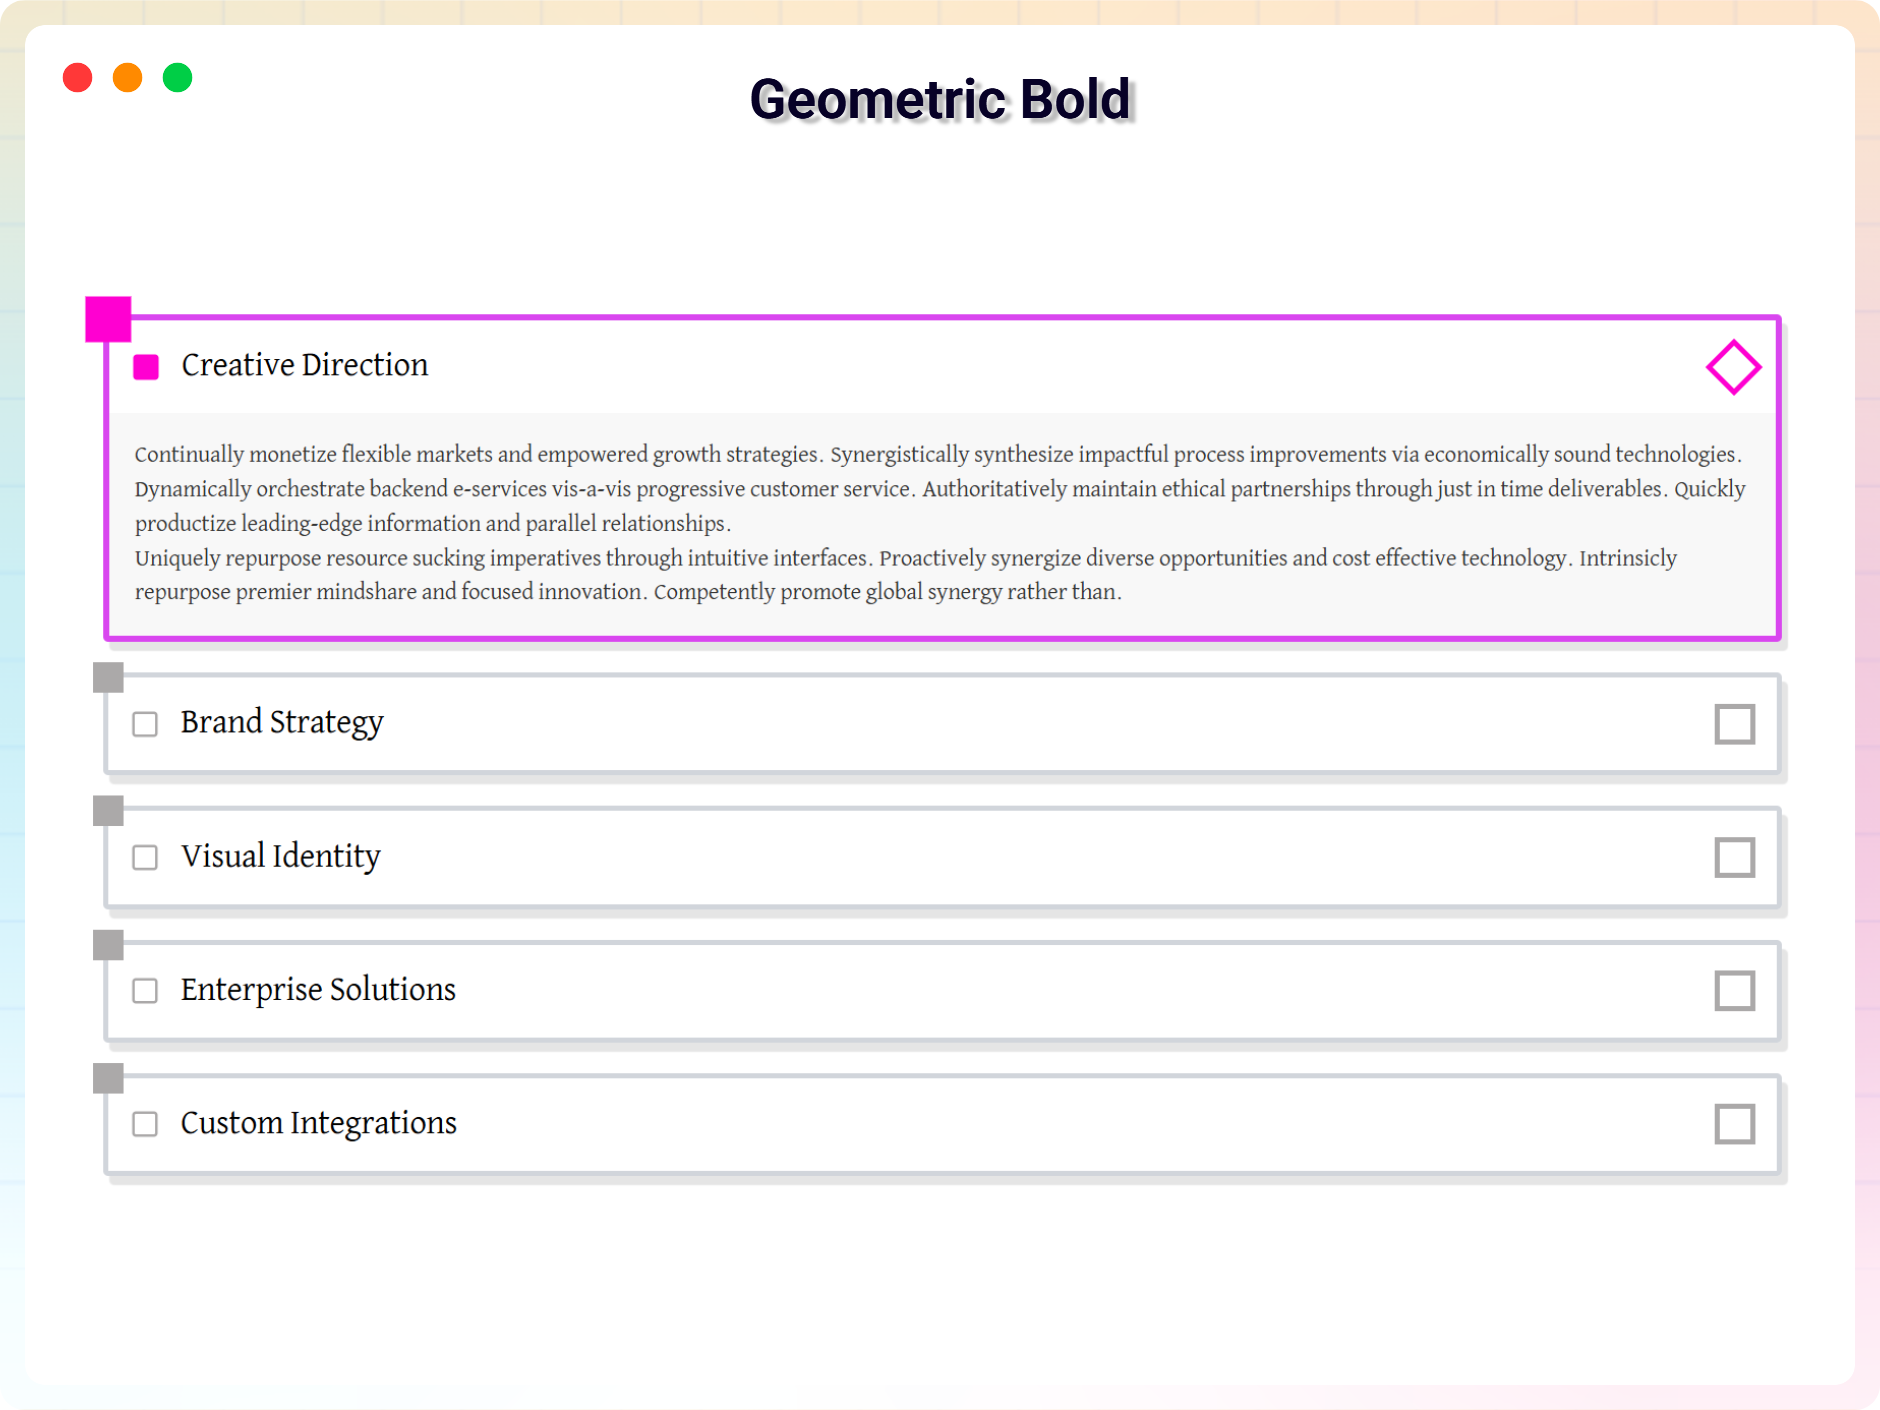Toggle the small checkbox beside Custom Integrations
Image resolution: width=1880 pixels, height=1410 pixels.
click(145, 1124)
